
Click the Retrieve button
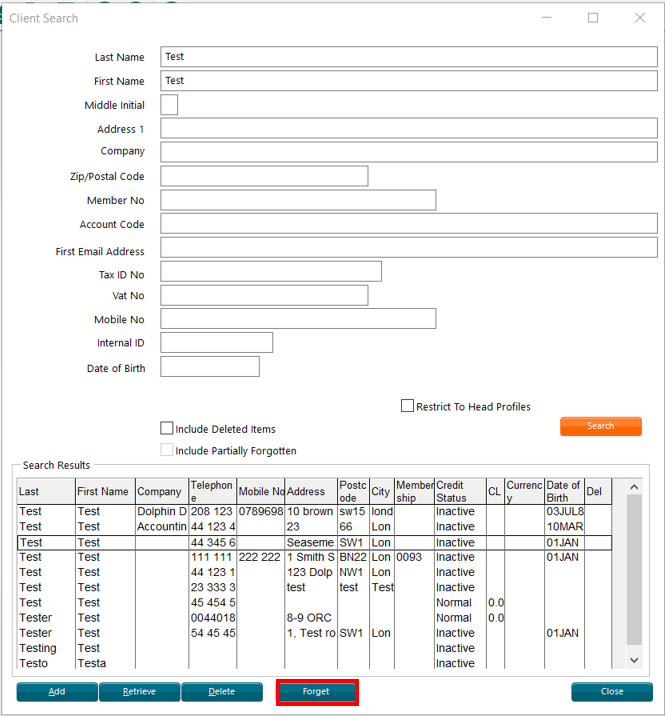tap(139, 692)
